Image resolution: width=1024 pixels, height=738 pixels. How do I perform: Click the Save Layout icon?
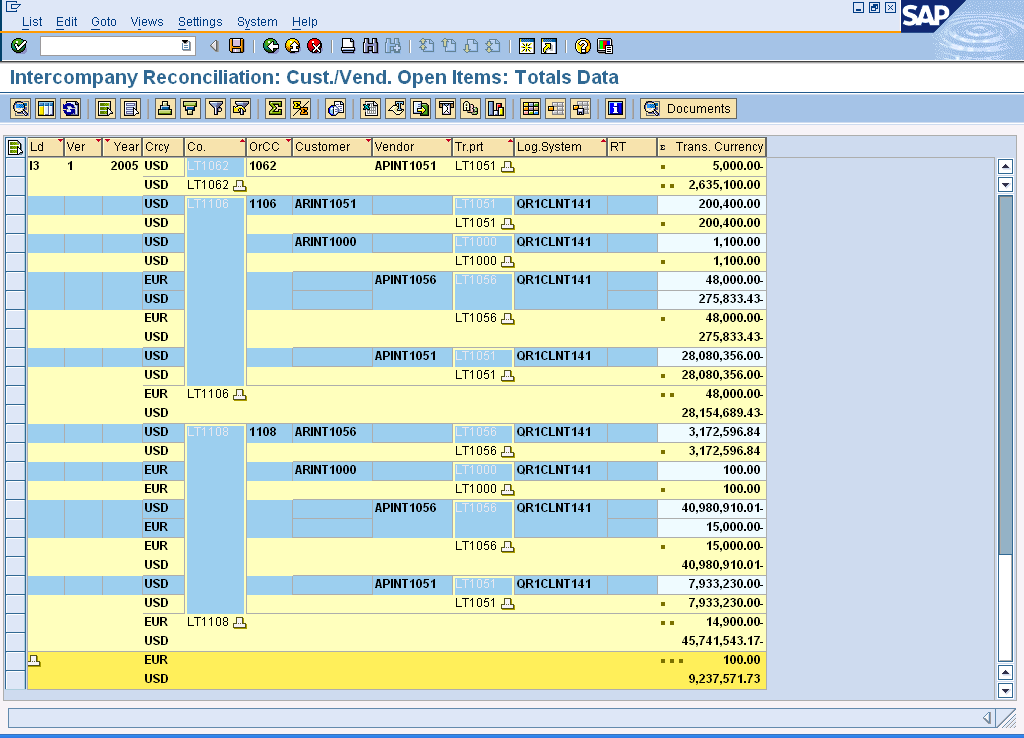[x=581, y=108]
